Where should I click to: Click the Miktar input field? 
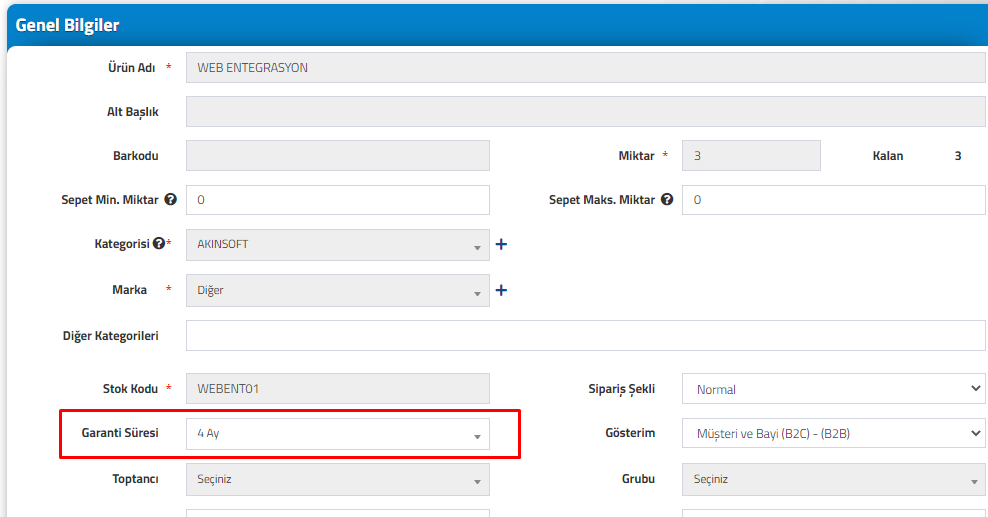coord(751,156)
